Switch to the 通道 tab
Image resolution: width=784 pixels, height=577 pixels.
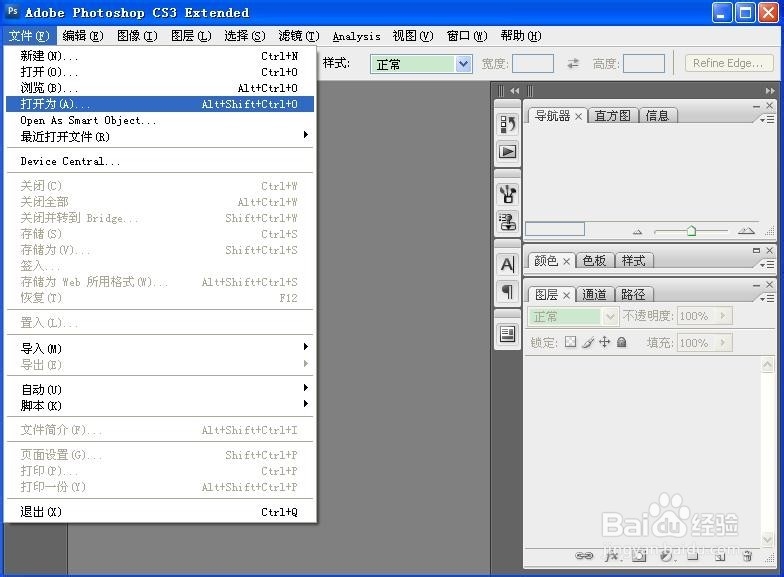click(594, 294)
